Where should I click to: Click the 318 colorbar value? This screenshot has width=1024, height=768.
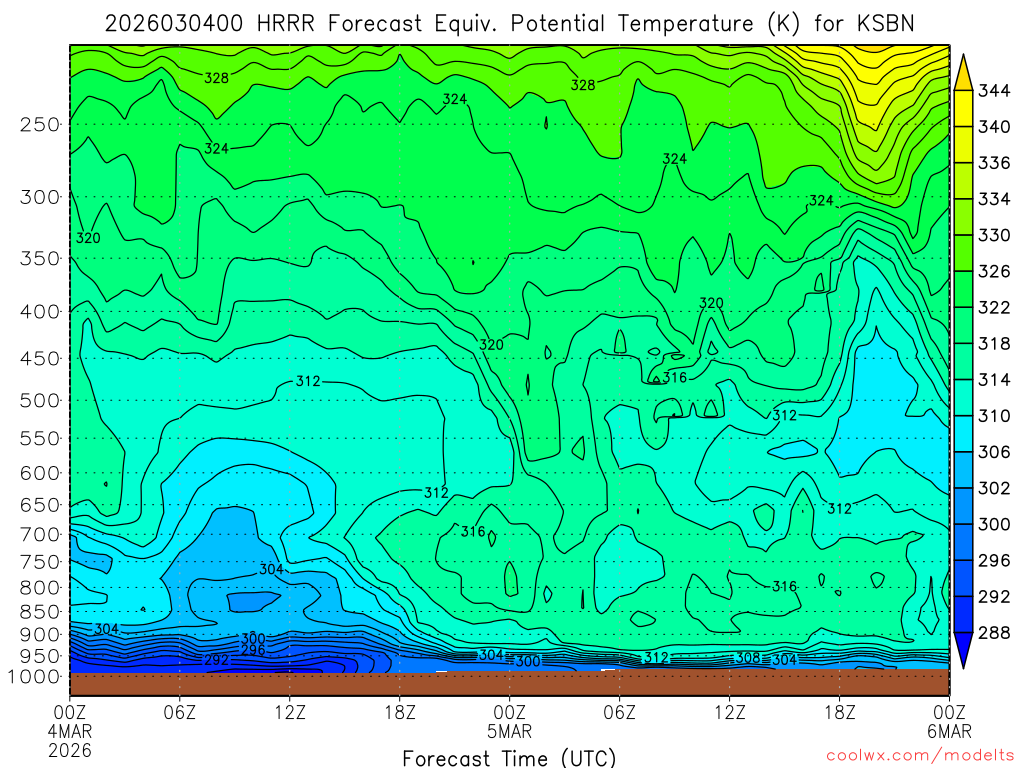point(994,344)
